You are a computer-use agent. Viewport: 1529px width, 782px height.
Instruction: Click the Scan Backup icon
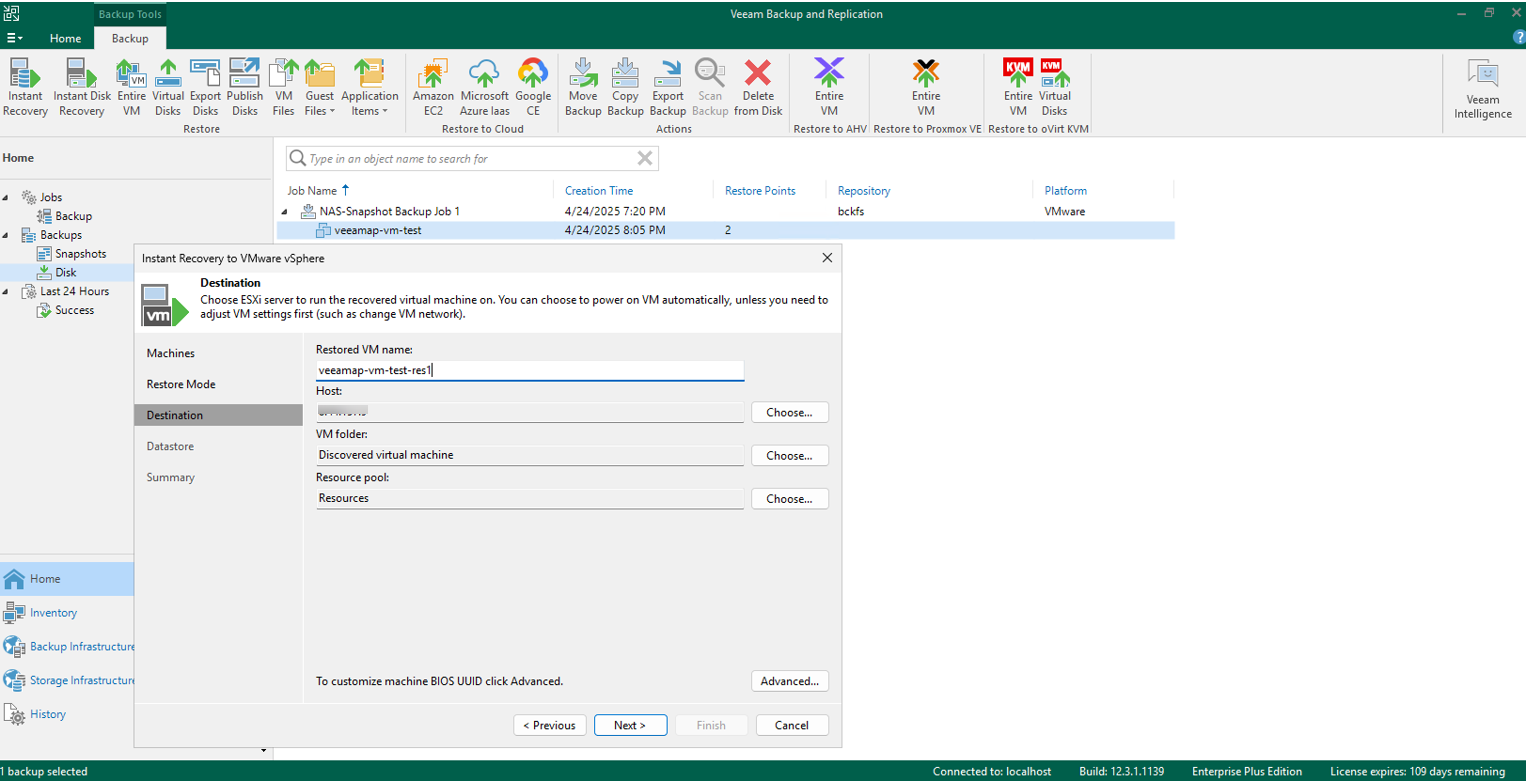[710, 88]
